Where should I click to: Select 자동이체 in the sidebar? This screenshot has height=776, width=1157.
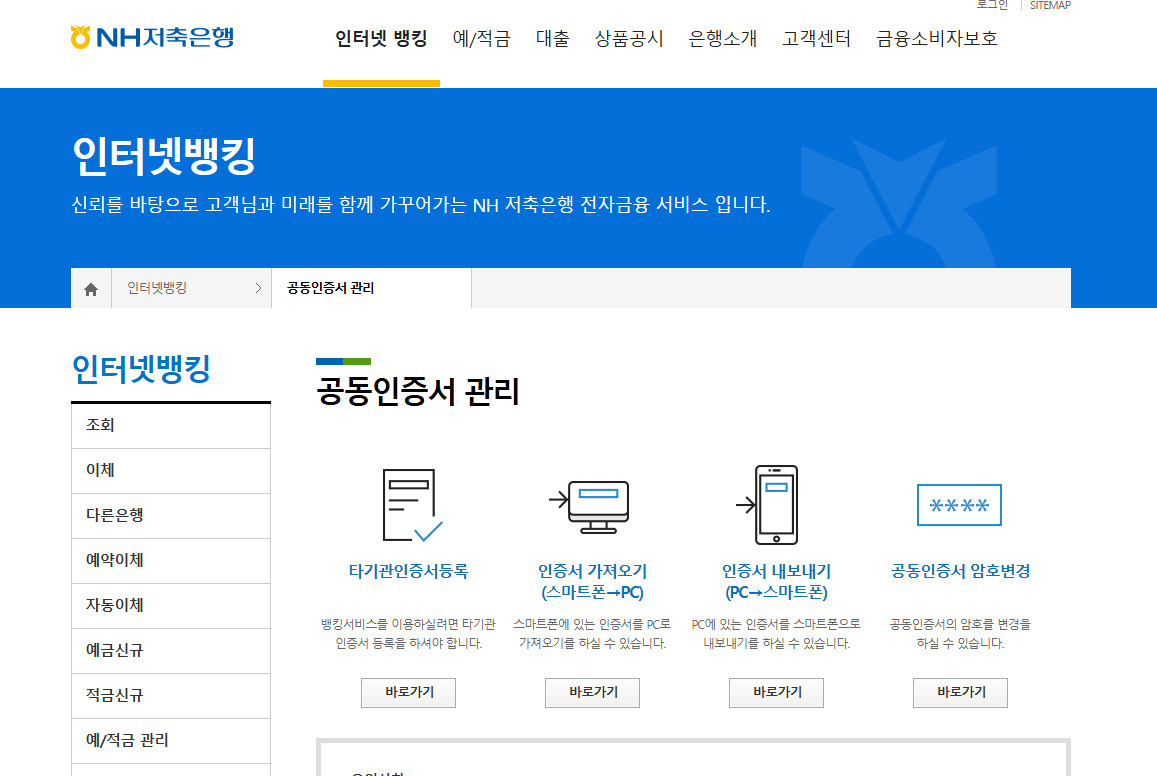171,606
